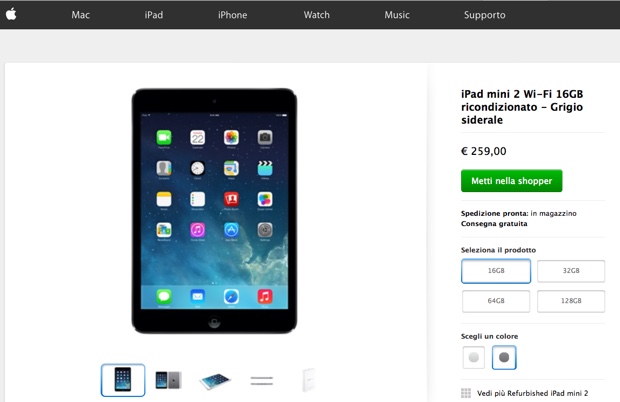Image resolution: width=620 pixels, height=402 pixels.
Task: Open the Supporto page
Action: [x=484, y=15]
